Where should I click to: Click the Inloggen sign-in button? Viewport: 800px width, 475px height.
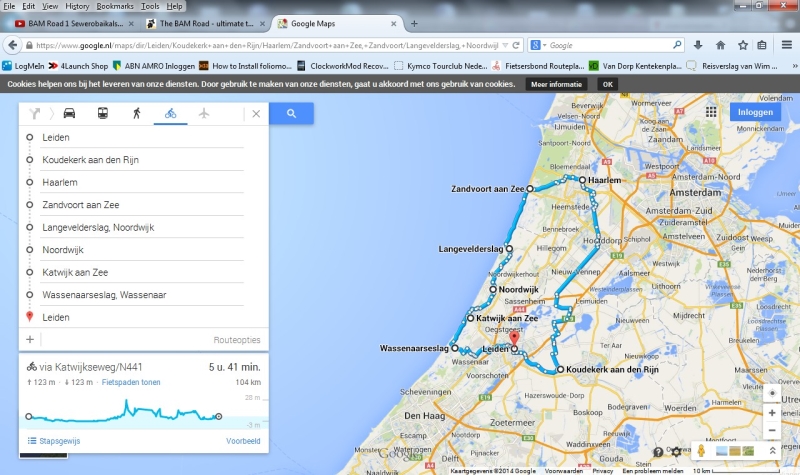point(755,112)
